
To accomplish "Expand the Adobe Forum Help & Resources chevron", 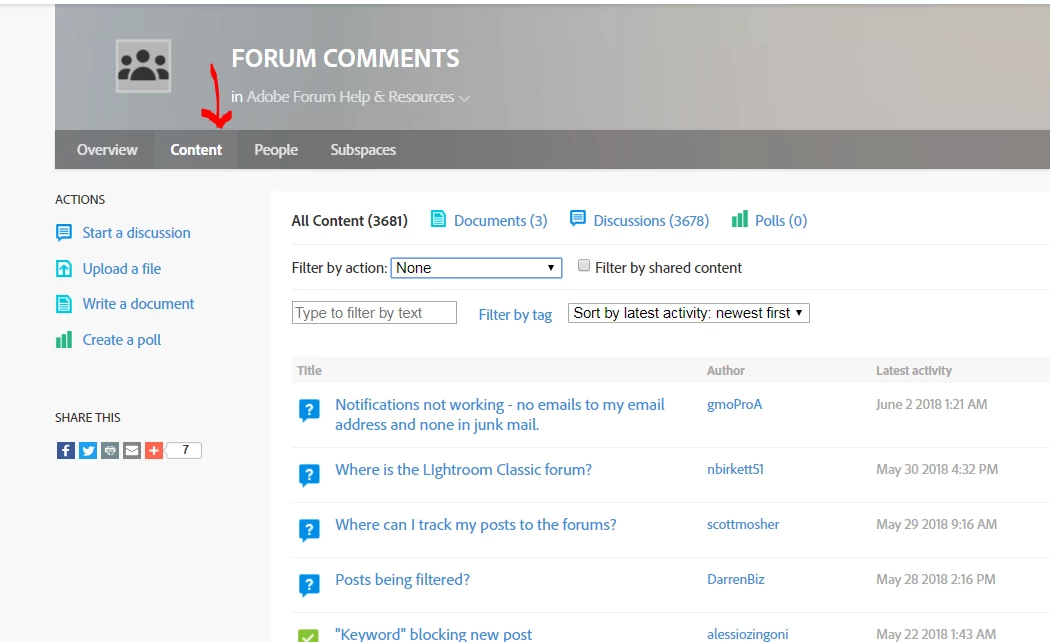I will (x=464, y=98).
